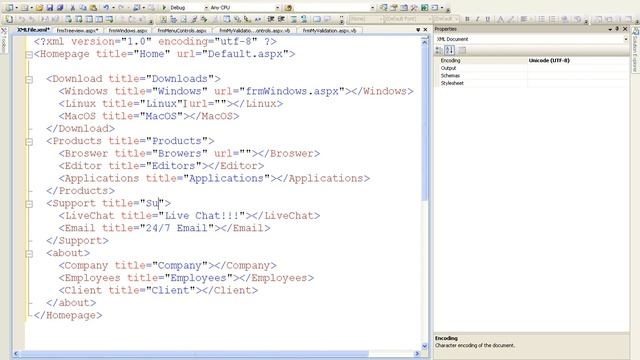640x360 pixels.
Task: Open the Undo history dropdown arrow
Action: tap(113, 8)
